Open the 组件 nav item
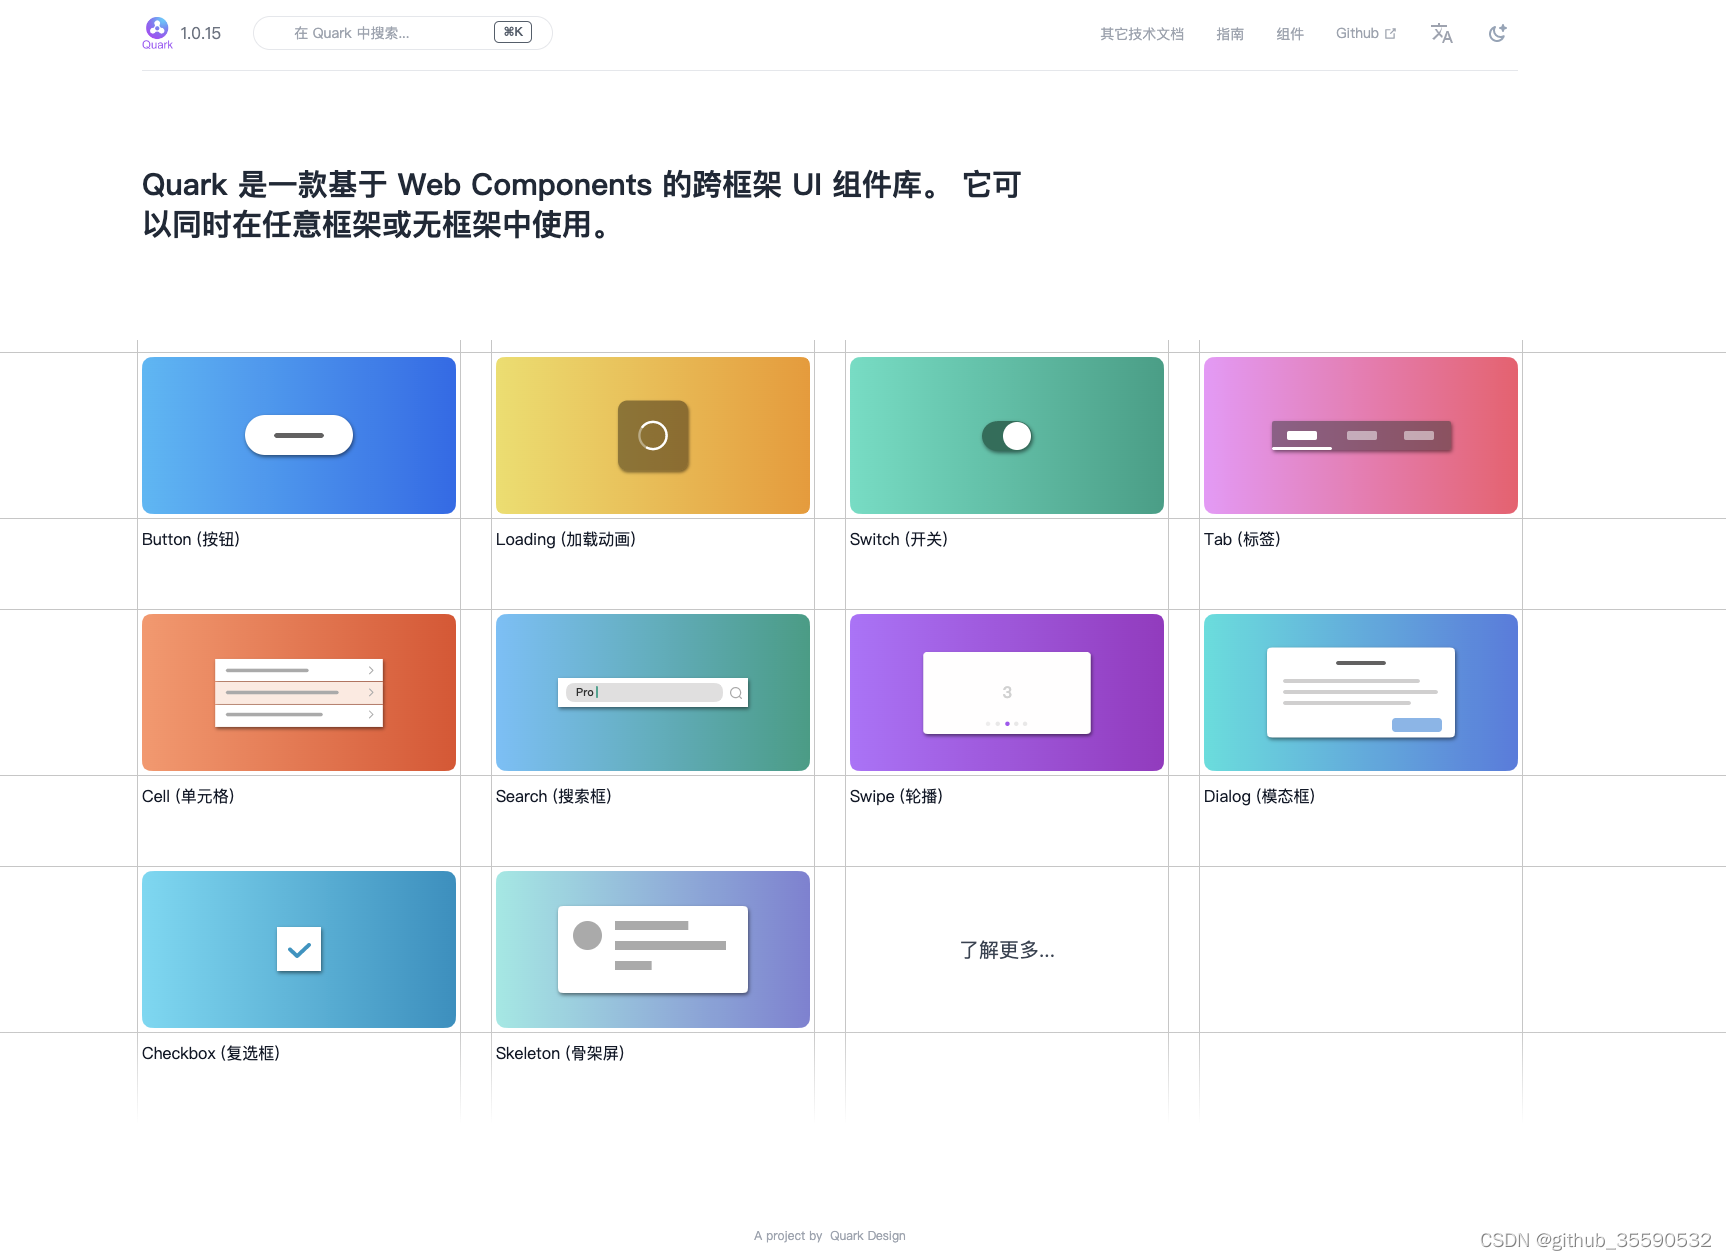This screenshot has height=1260, width=1726. coord(1290,34)
